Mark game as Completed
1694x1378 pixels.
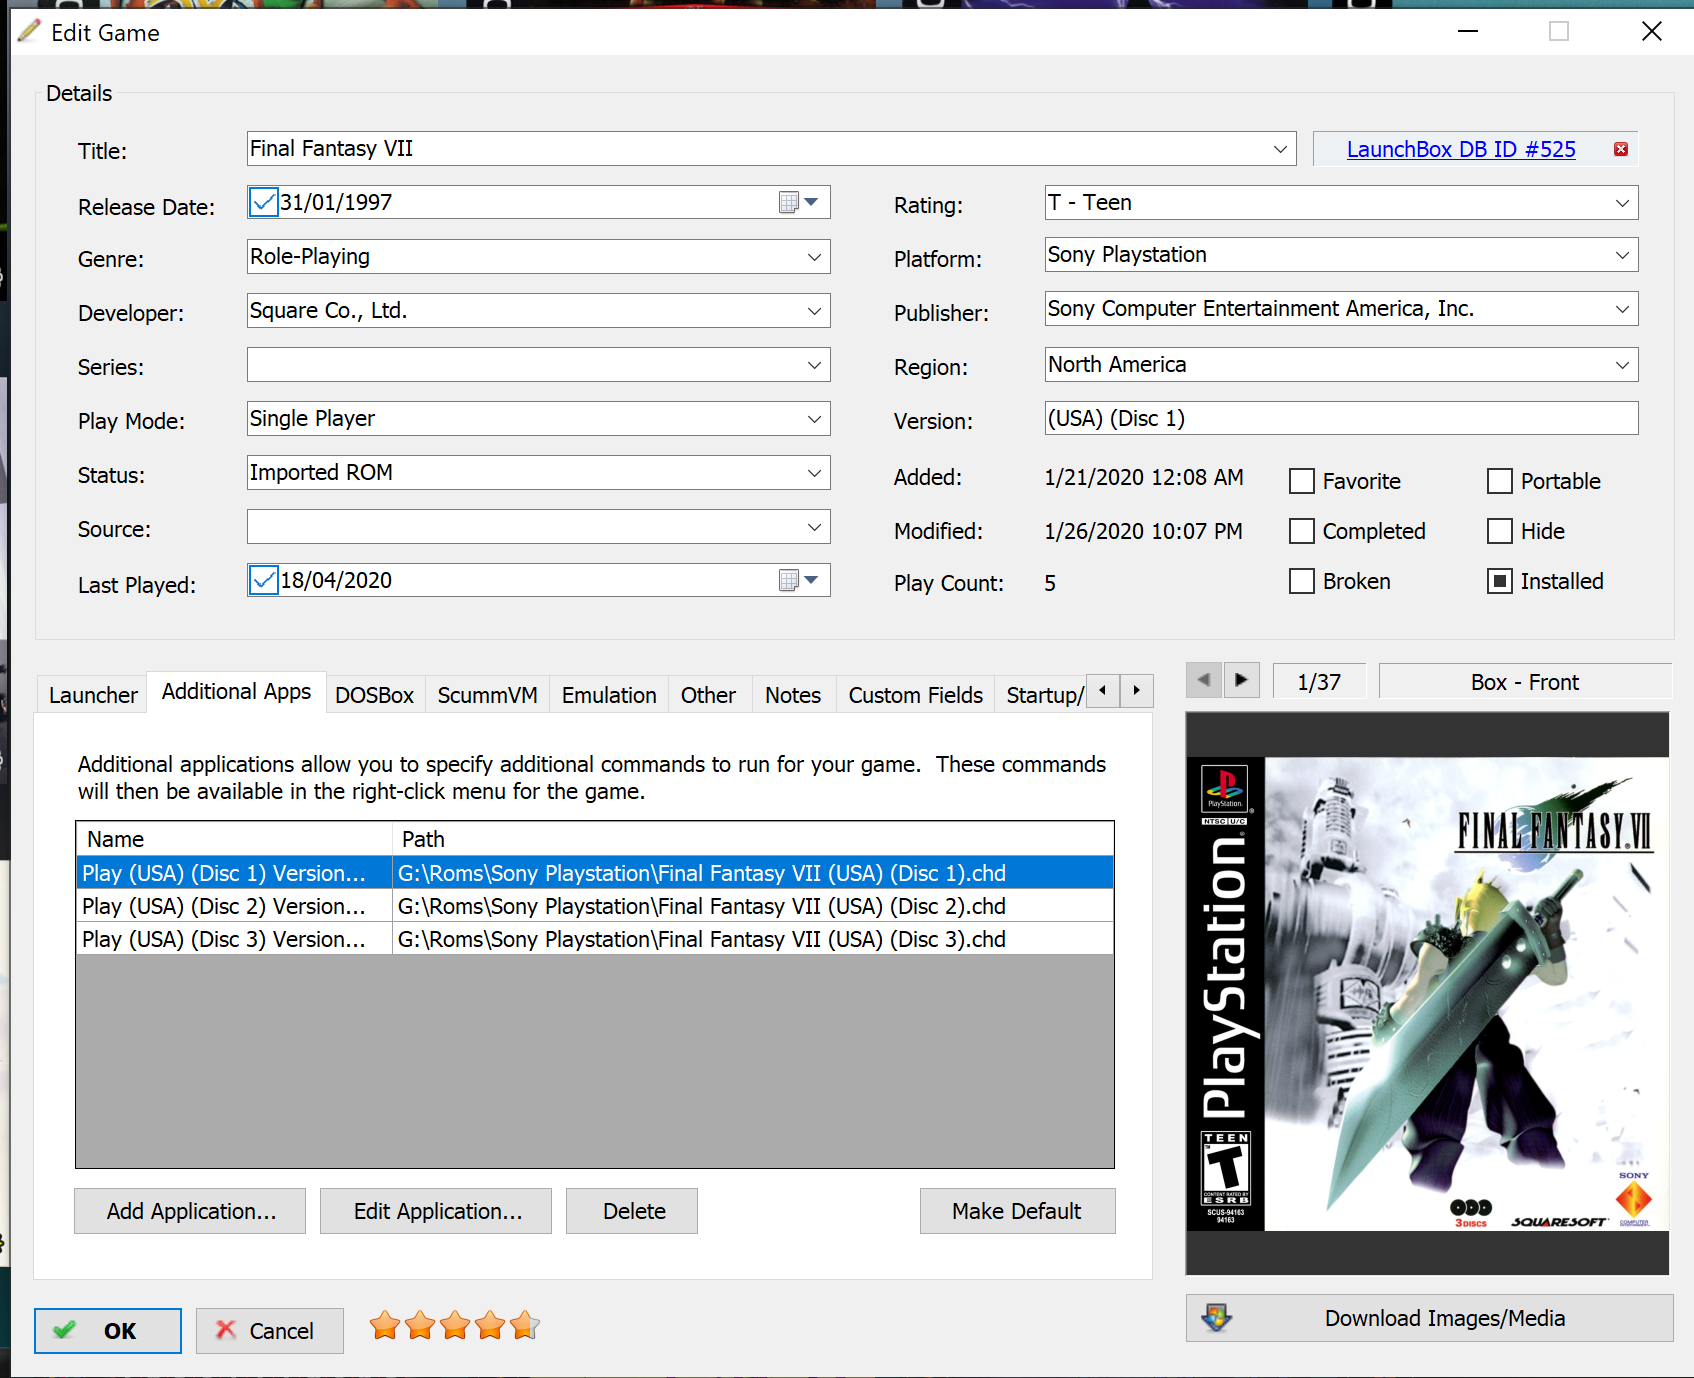tap(1302, 531)
